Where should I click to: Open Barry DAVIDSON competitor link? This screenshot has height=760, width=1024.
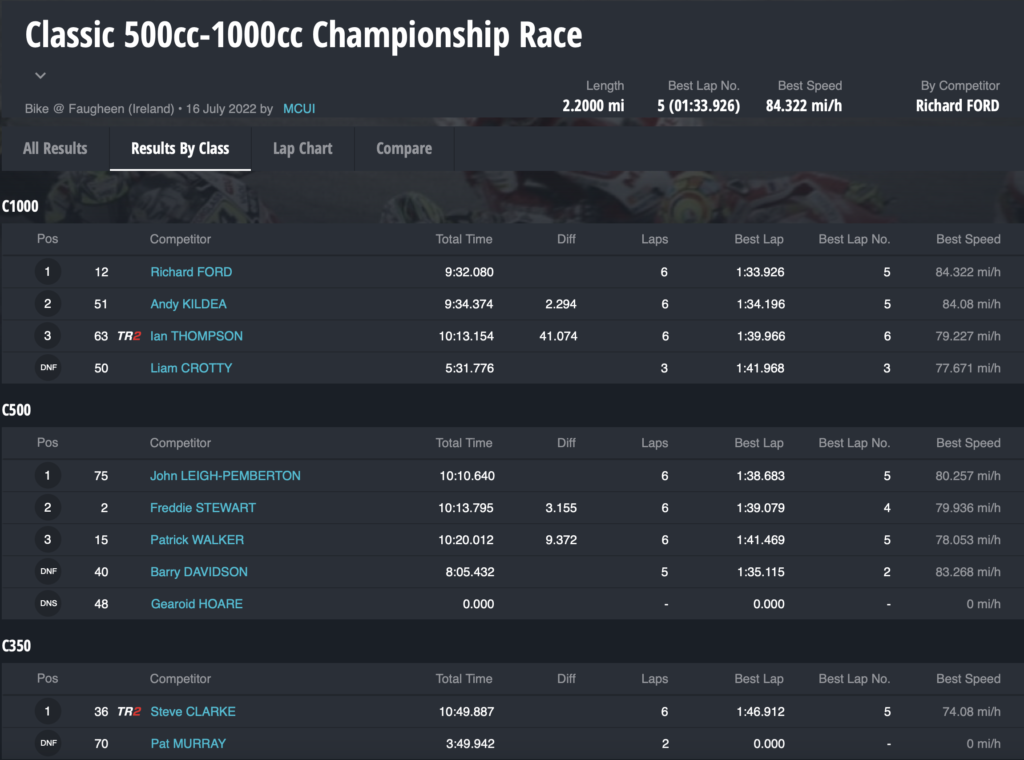pos(199,571)
